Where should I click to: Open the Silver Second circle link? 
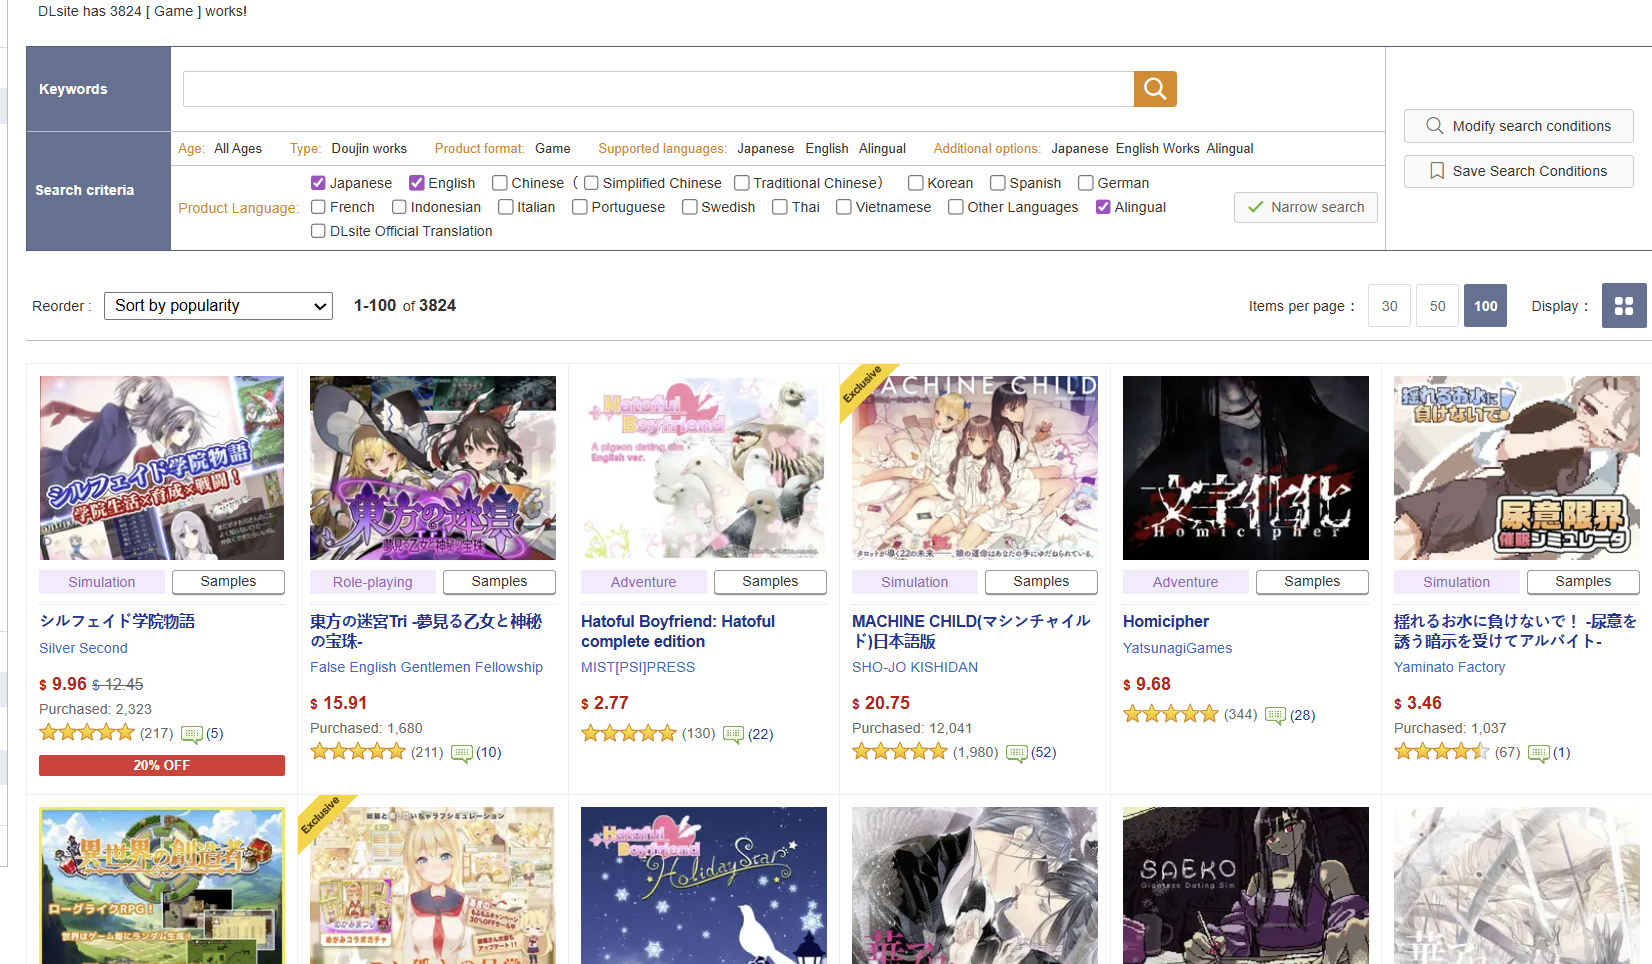pos(83,648)
